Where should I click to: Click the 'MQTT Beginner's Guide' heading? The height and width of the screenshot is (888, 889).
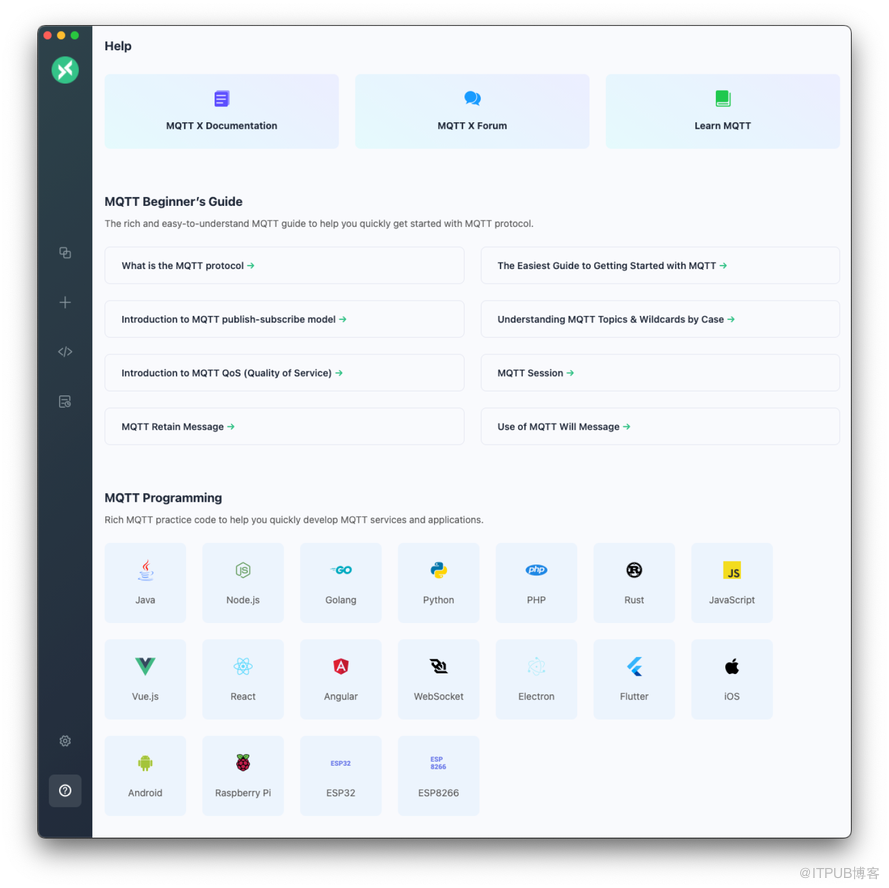click(173, 201)
